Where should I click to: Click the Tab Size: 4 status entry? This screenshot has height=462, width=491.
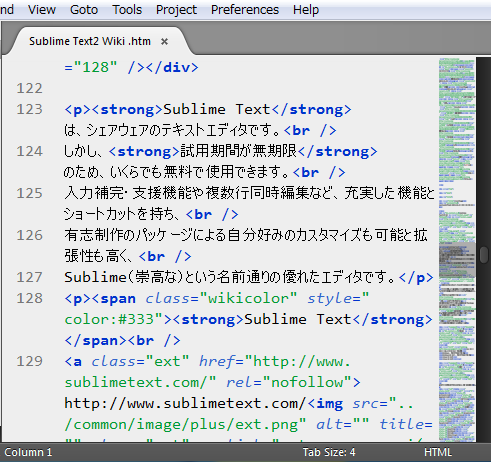(x=329, y=452)
